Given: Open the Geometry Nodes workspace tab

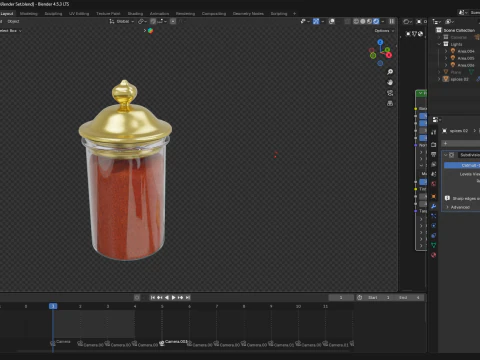Looking at the screenshot, I should pyautogui.click(x=248, y=14).
